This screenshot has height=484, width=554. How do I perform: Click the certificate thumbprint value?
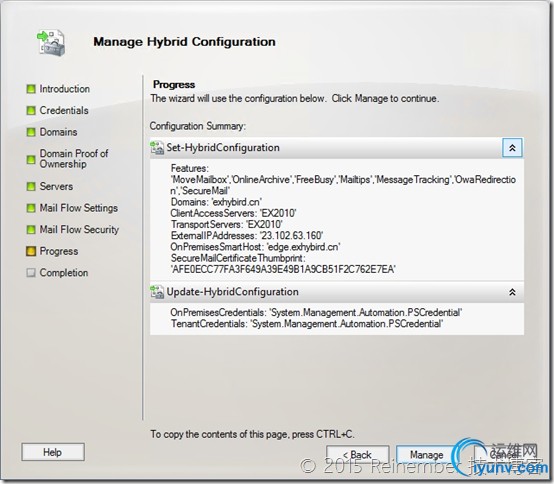click(x=283, y=270)
